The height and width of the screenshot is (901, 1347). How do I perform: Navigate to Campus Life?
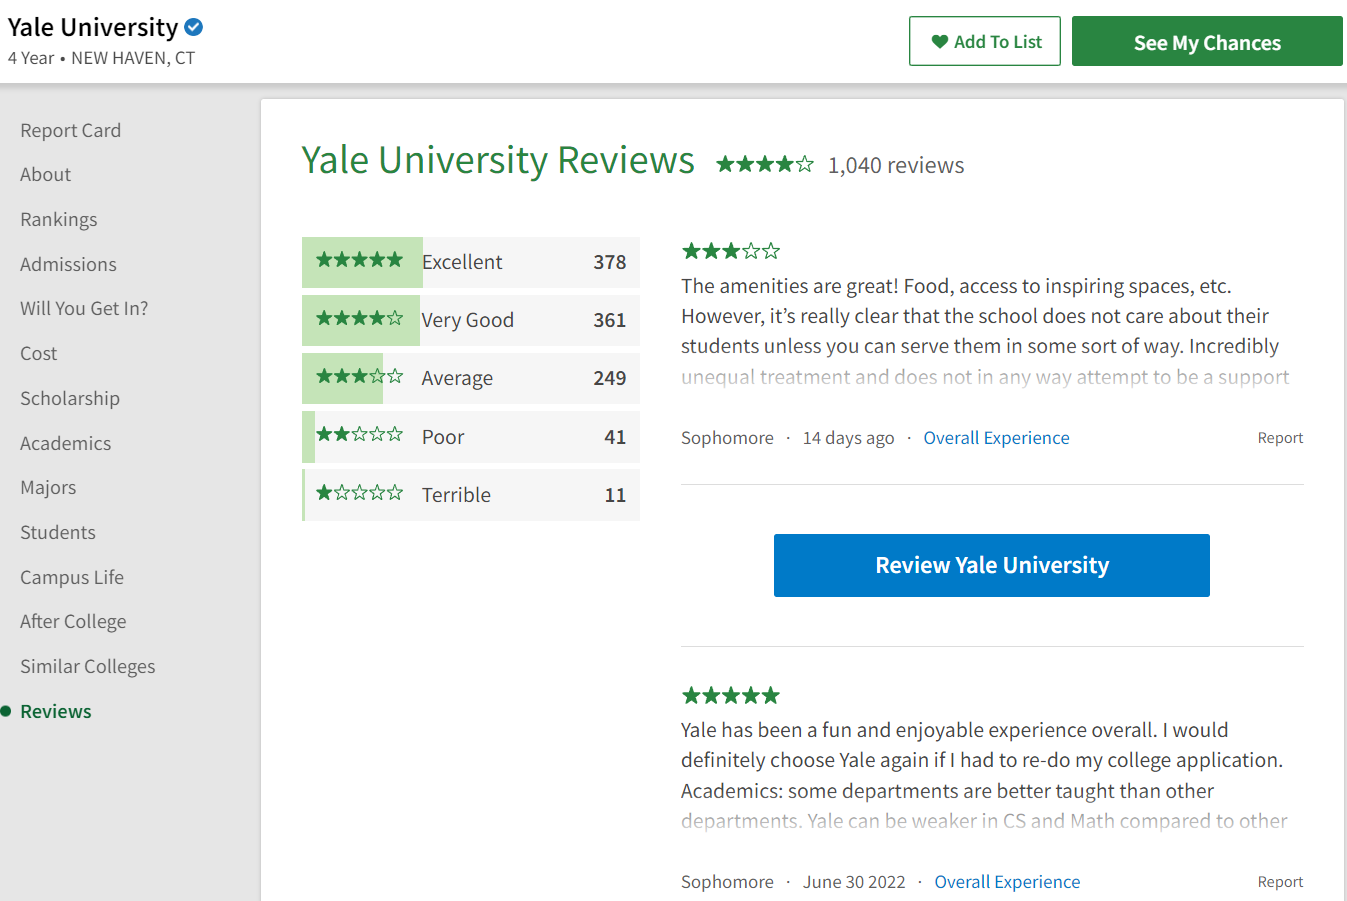point(72,577)
